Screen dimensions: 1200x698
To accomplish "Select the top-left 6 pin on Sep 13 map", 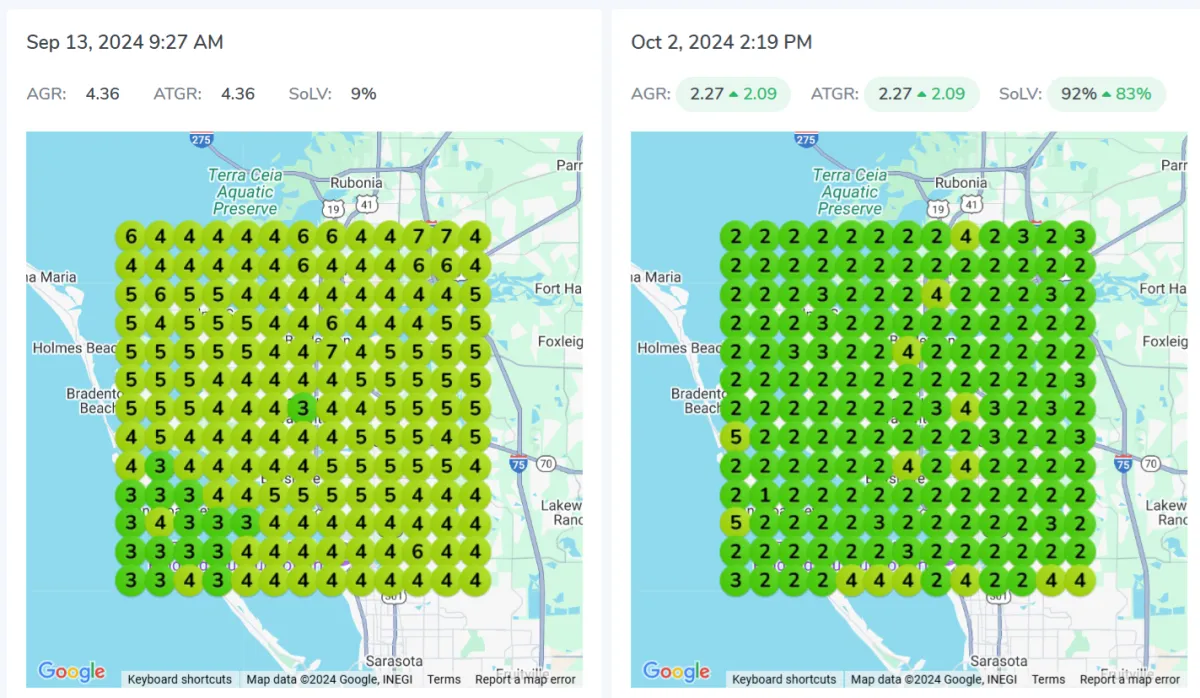I will click(x=130, y=237).
